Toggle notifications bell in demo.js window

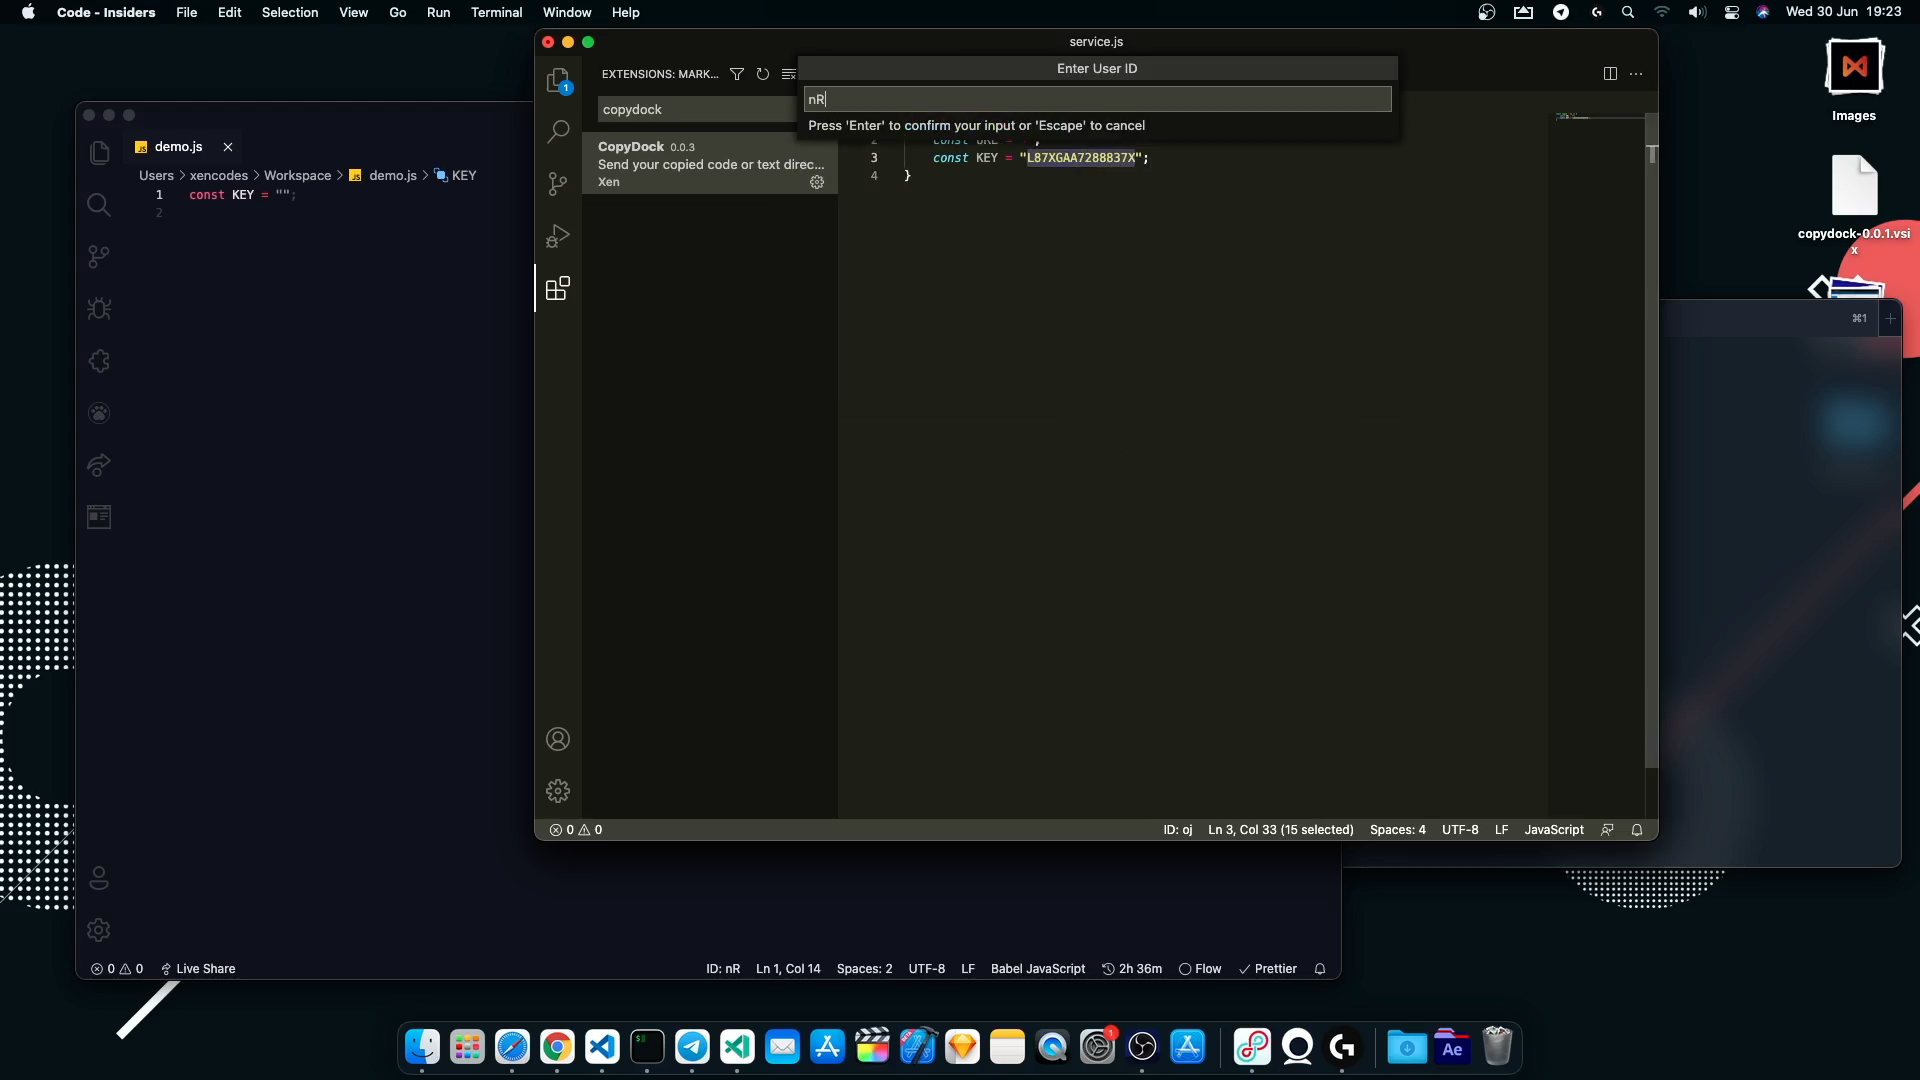pos(1320,969)
